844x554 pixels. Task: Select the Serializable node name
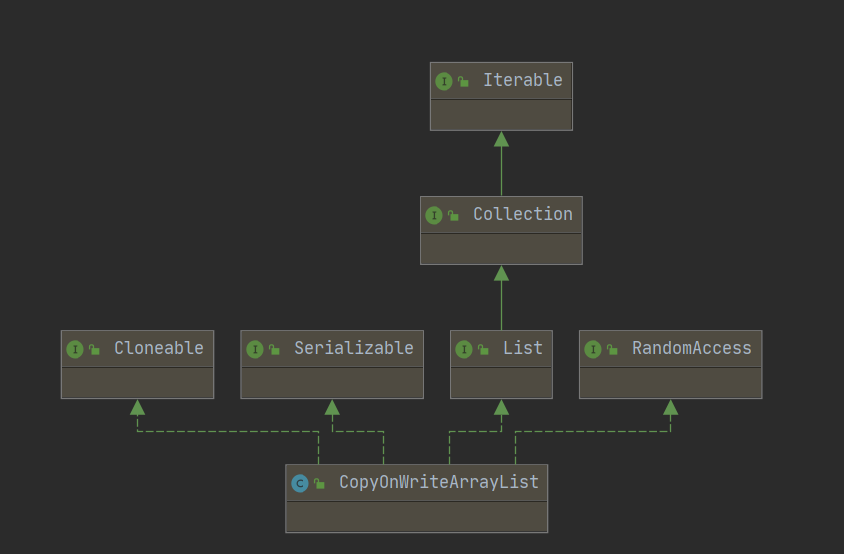(353, 348)
